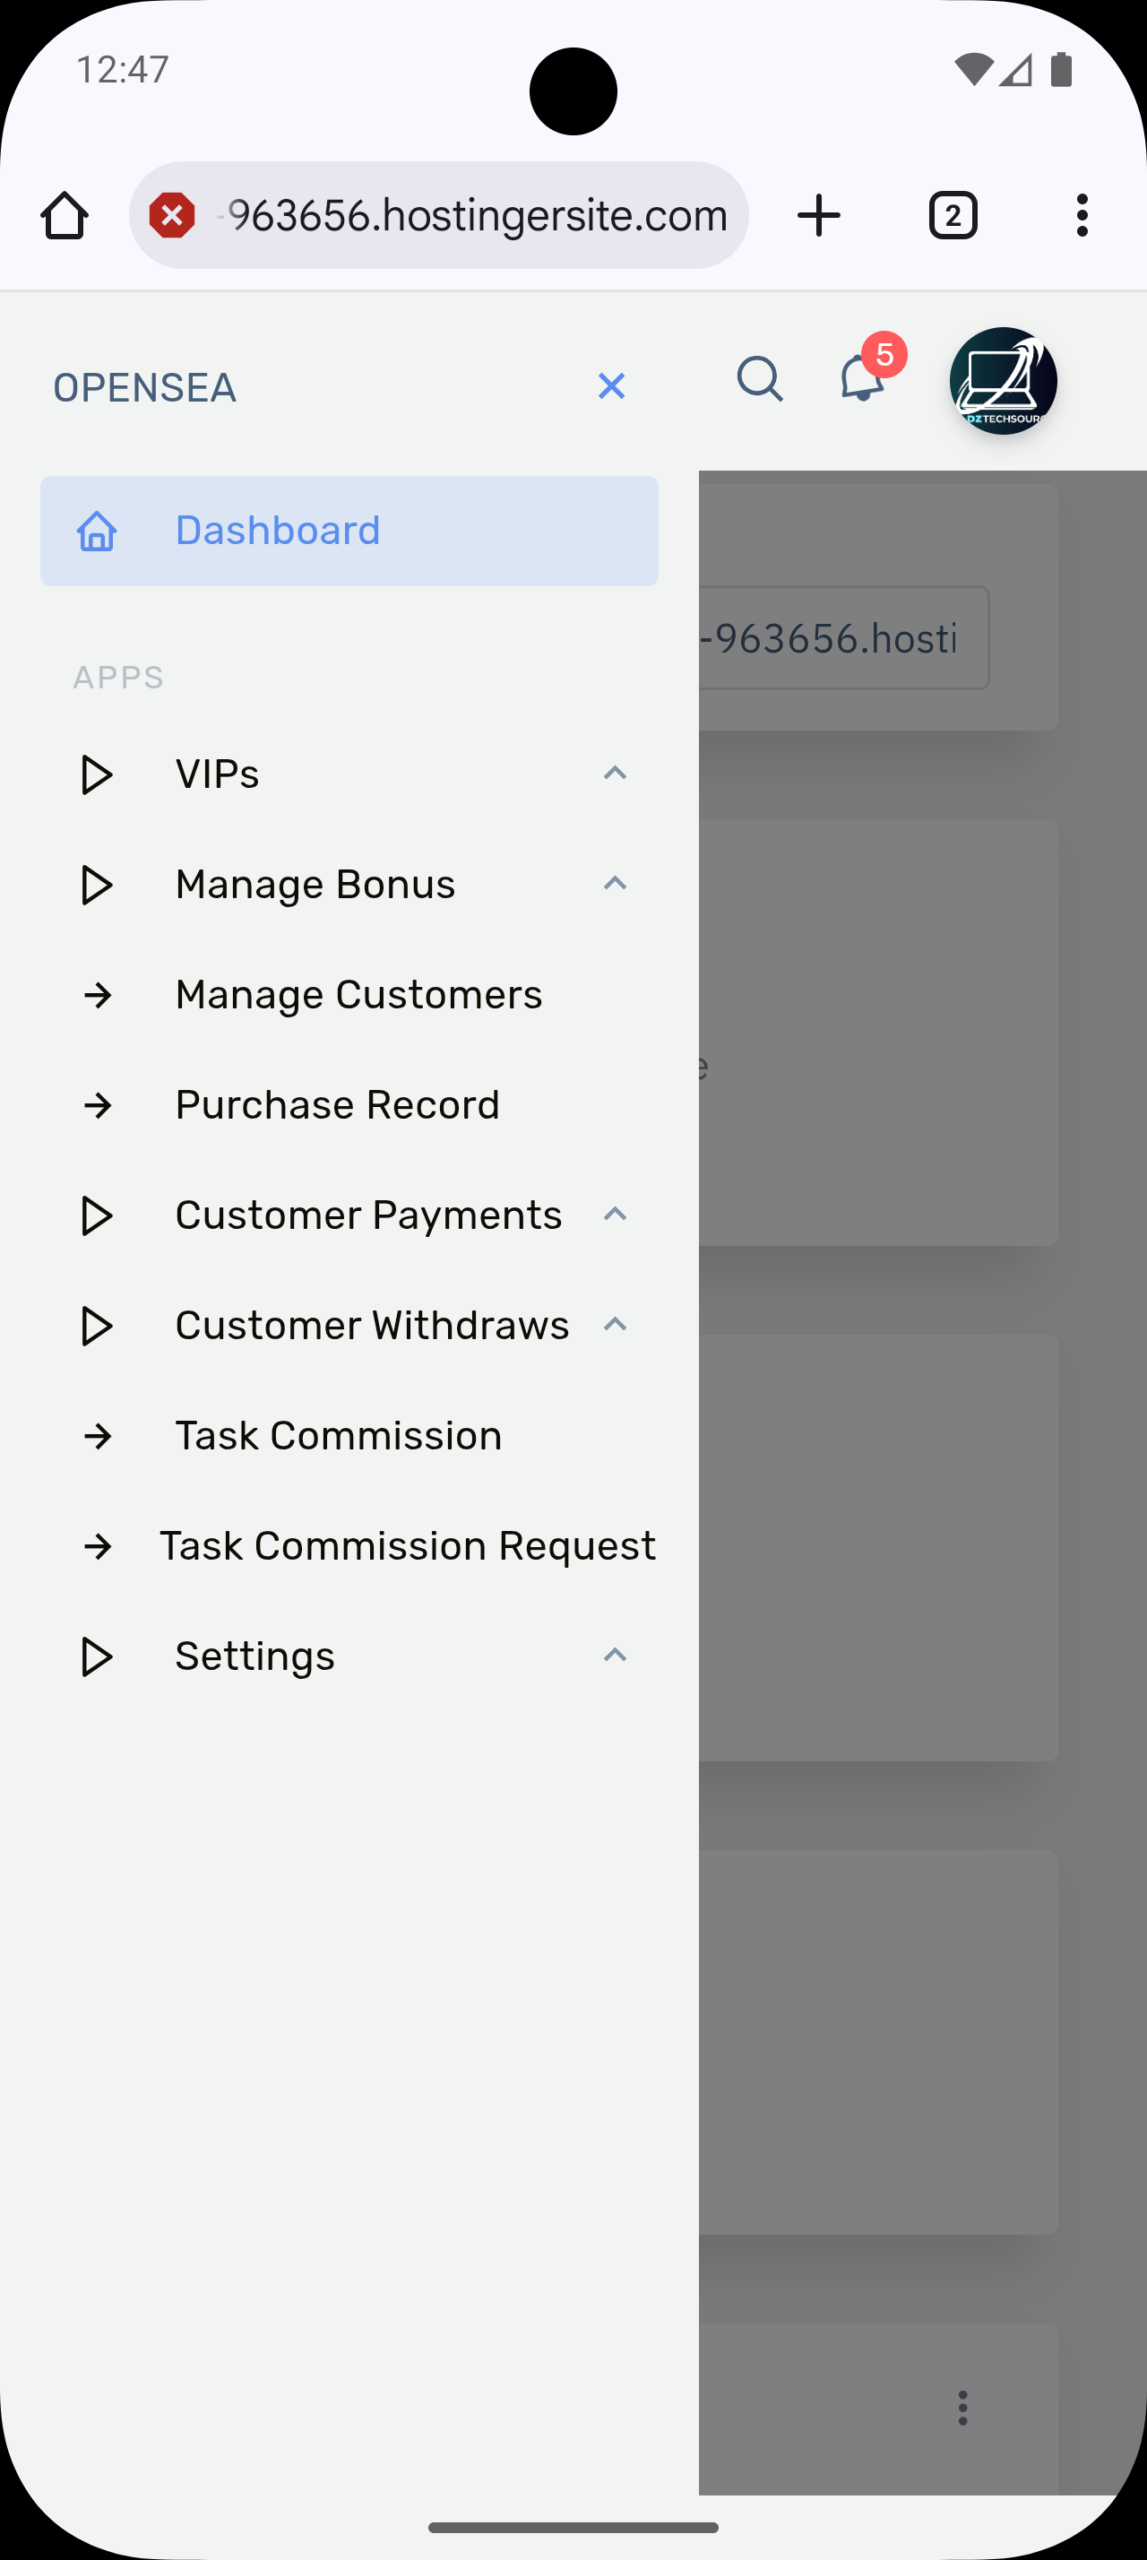Expand the Manage Bonus chevron
The height and width of the screenshot is (2560, 1147).
pos(615,884)
